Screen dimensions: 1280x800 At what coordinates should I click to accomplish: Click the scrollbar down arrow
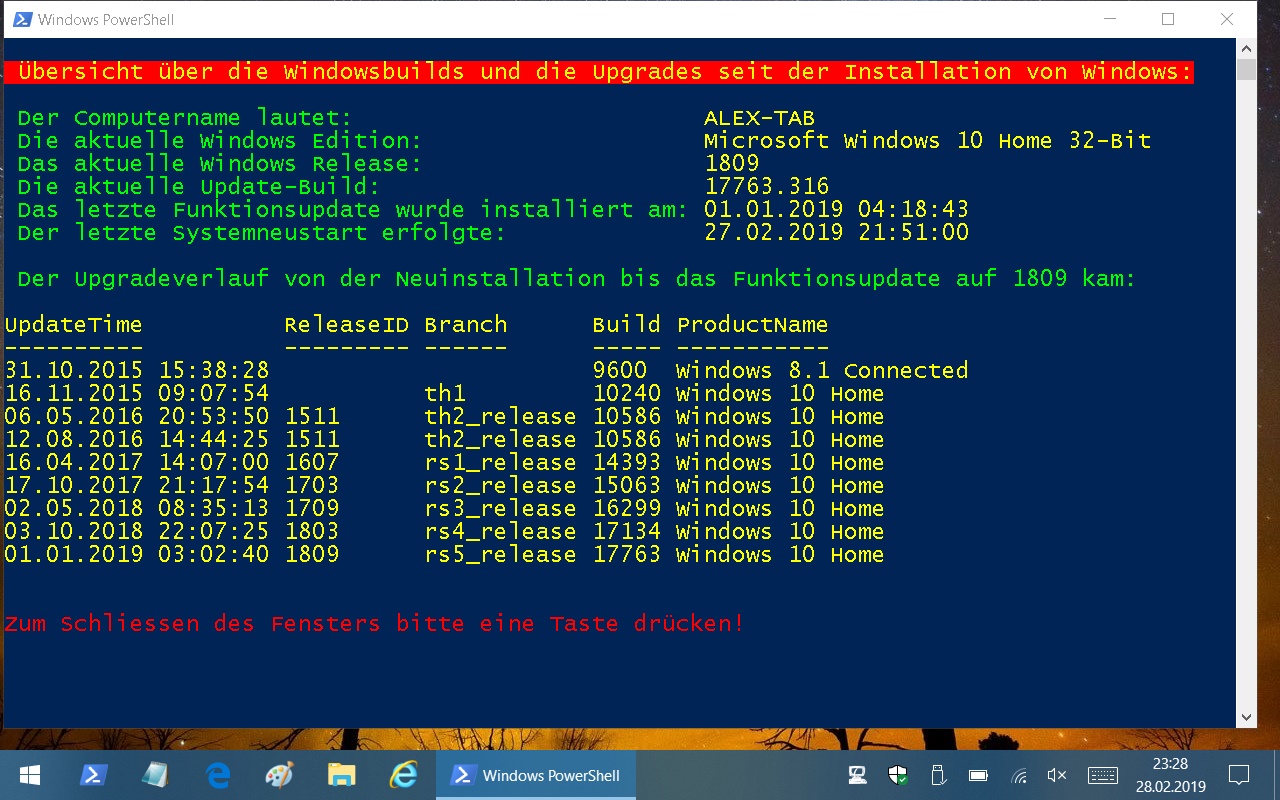[1246, 717]
